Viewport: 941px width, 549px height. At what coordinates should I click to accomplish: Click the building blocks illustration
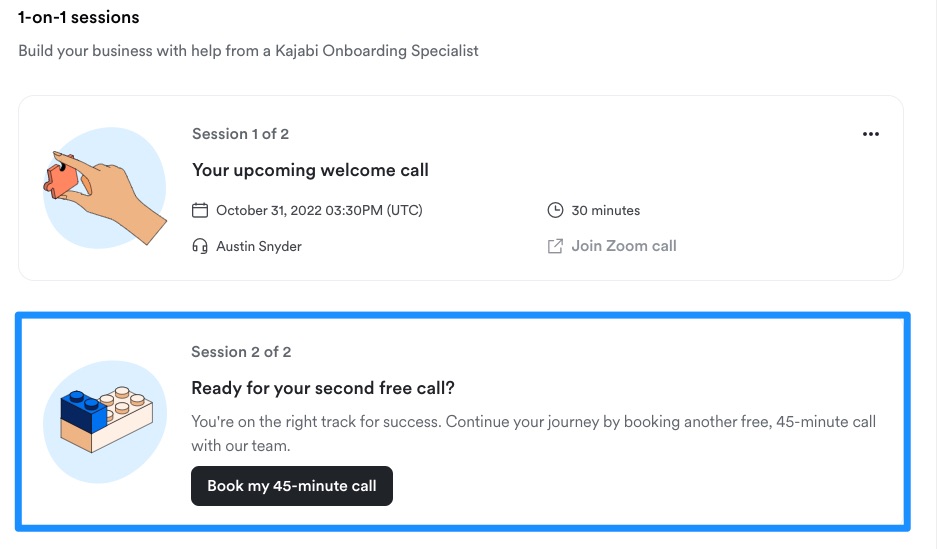pyautogui.click(x=105, y=422)
